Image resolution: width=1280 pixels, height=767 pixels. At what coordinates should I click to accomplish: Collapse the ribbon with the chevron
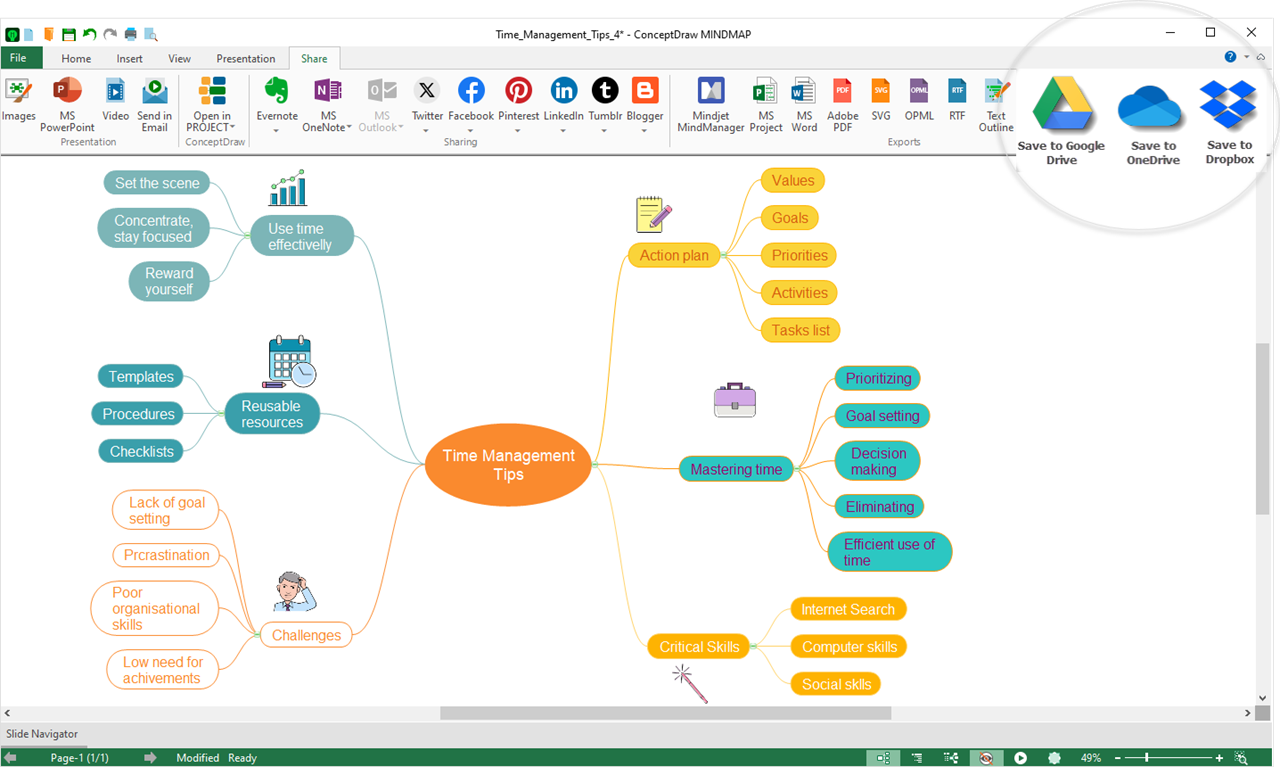[x=1261, y=57]
